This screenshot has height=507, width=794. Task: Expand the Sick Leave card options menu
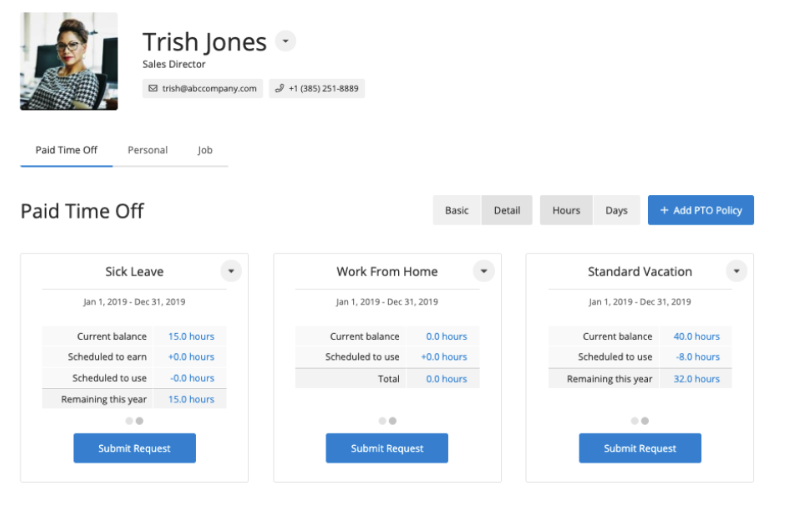pyautogui.click(x=230, y=271)
